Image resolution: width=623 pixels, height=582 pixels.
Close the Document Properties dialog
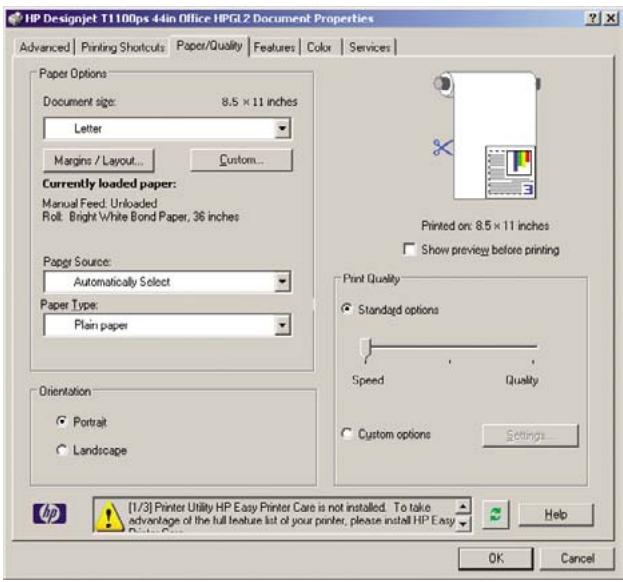(610, 18)
